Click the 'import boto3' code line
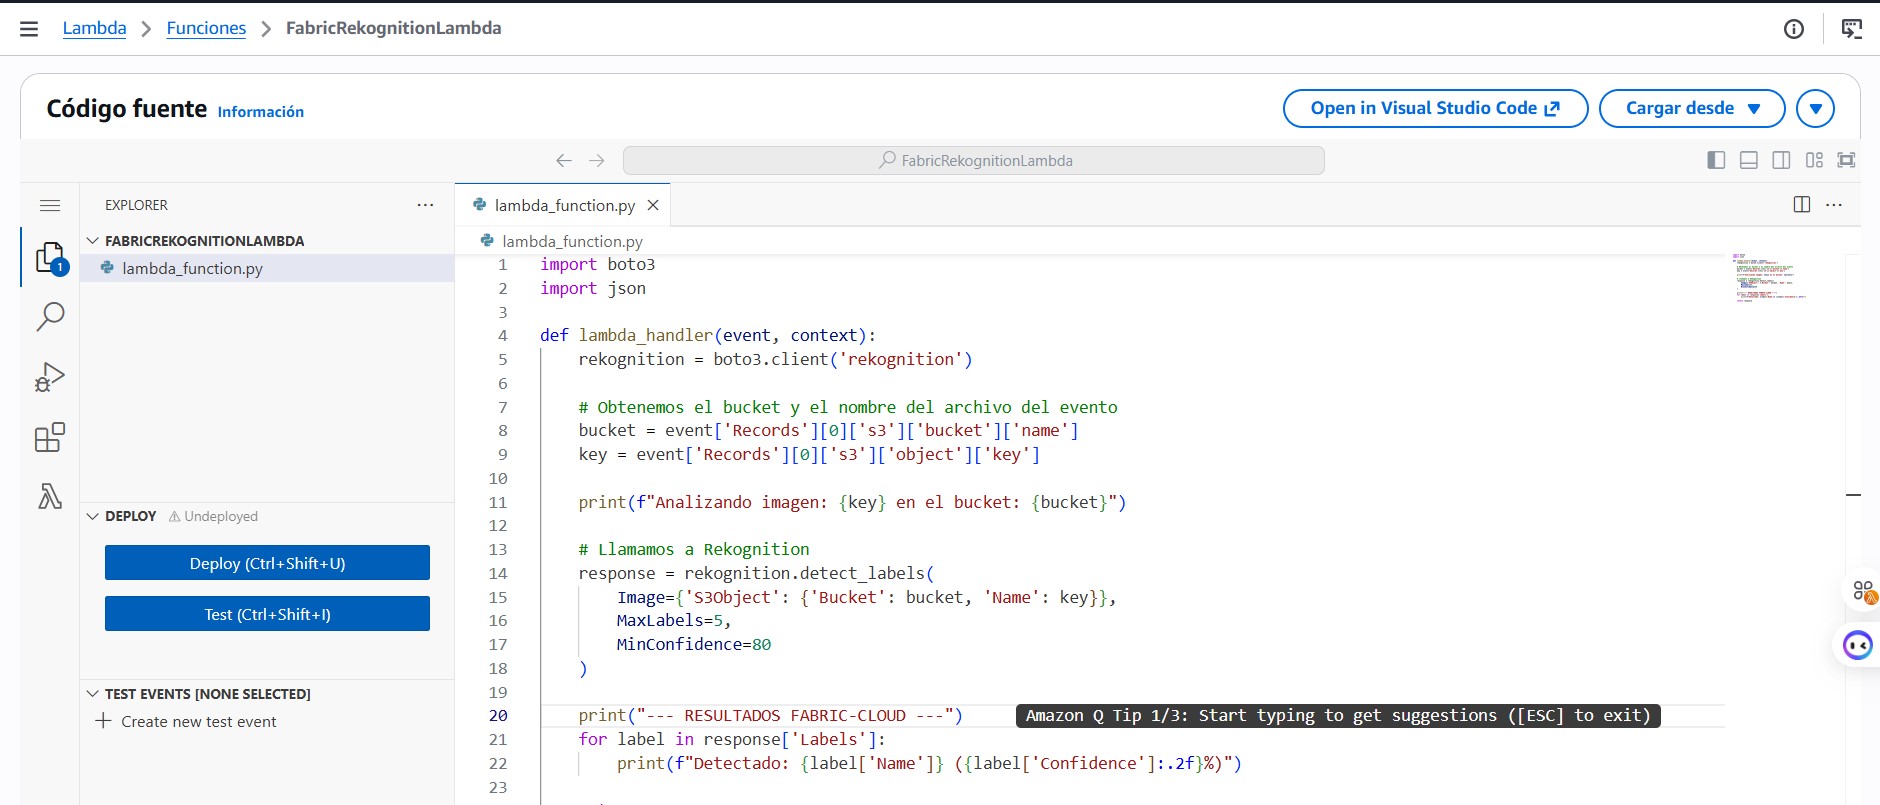 (x=598, y=265)
